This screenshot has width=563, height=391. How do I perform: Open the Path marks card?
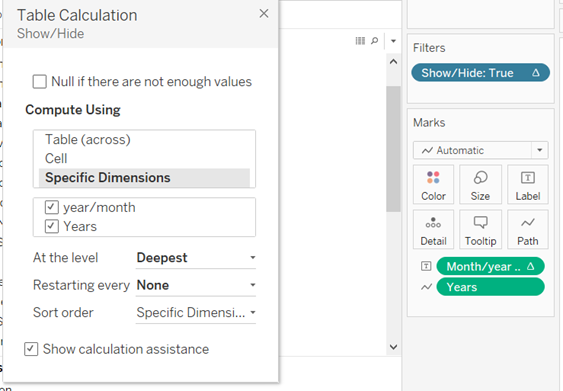(x=528, y=230)
